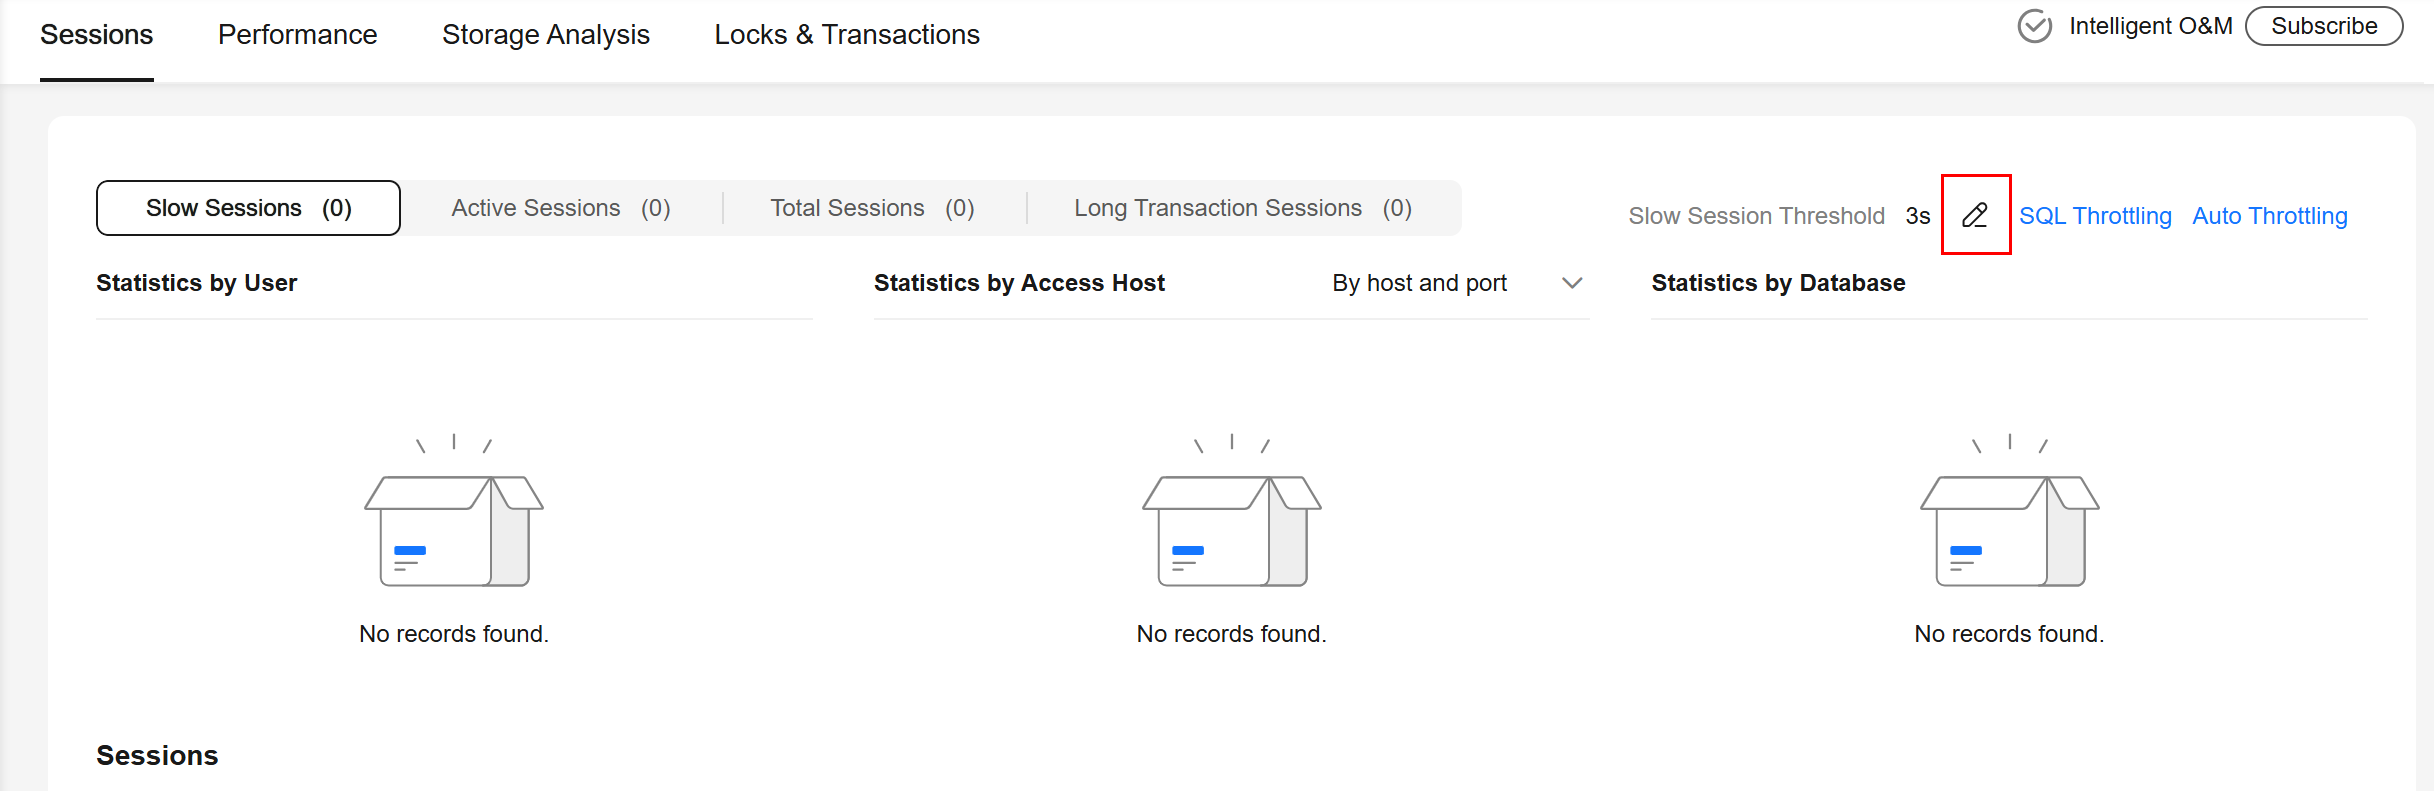The image size is (2434, 791).
Task: Show Long Transaction Sessions
Action: coord(1242,208)
